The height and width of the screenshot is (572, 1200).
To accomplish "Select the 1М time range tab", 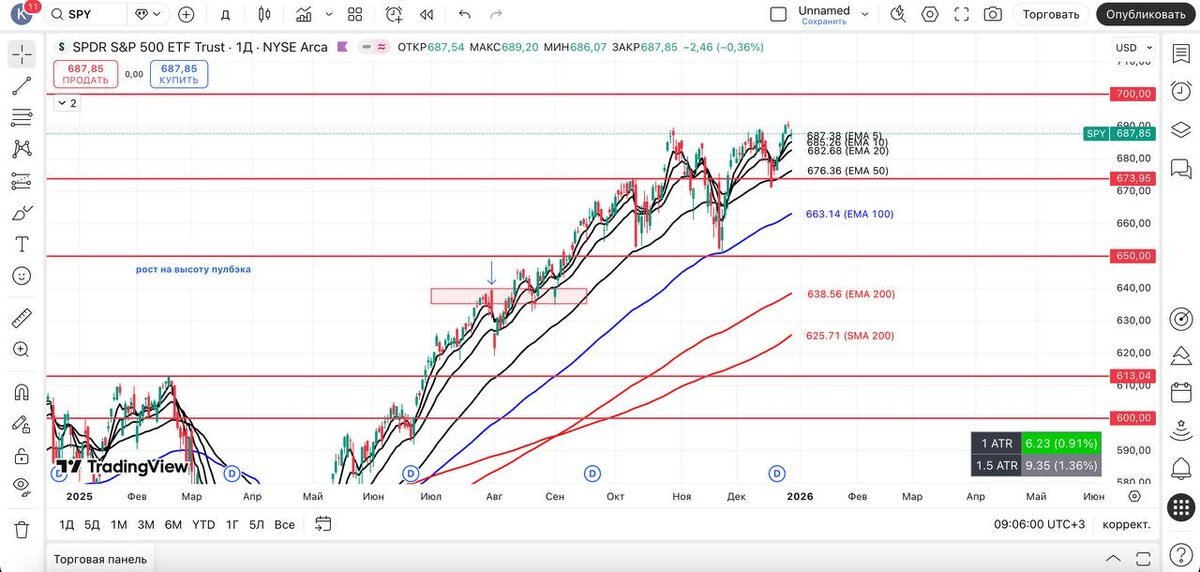I will [119, 524].
